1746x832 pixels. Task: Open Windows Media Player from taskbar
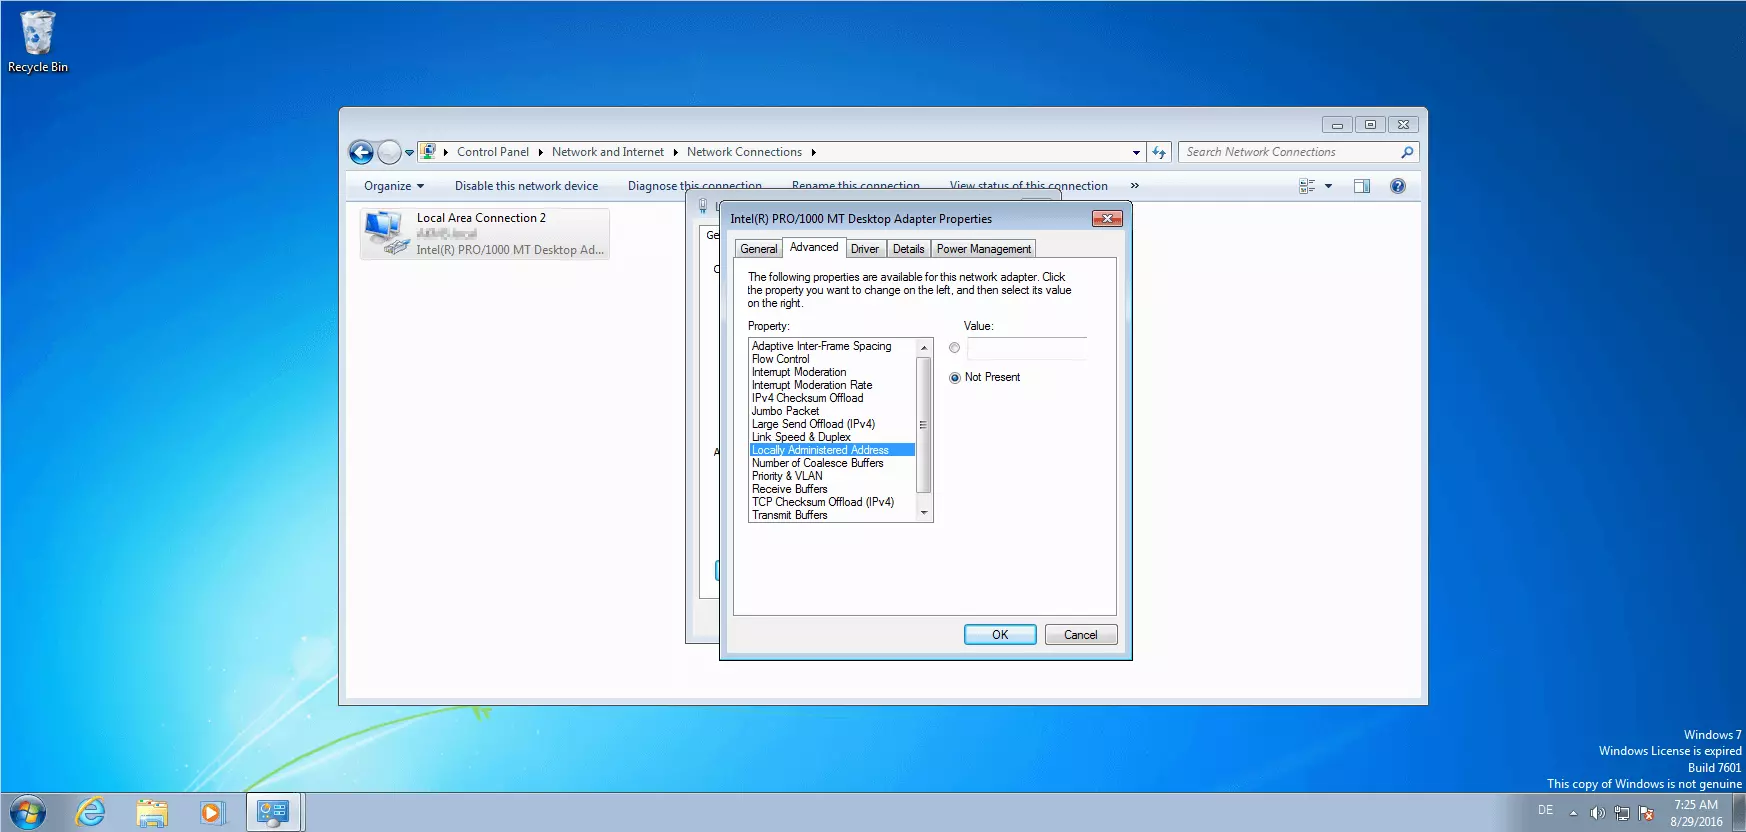point(212,812)
